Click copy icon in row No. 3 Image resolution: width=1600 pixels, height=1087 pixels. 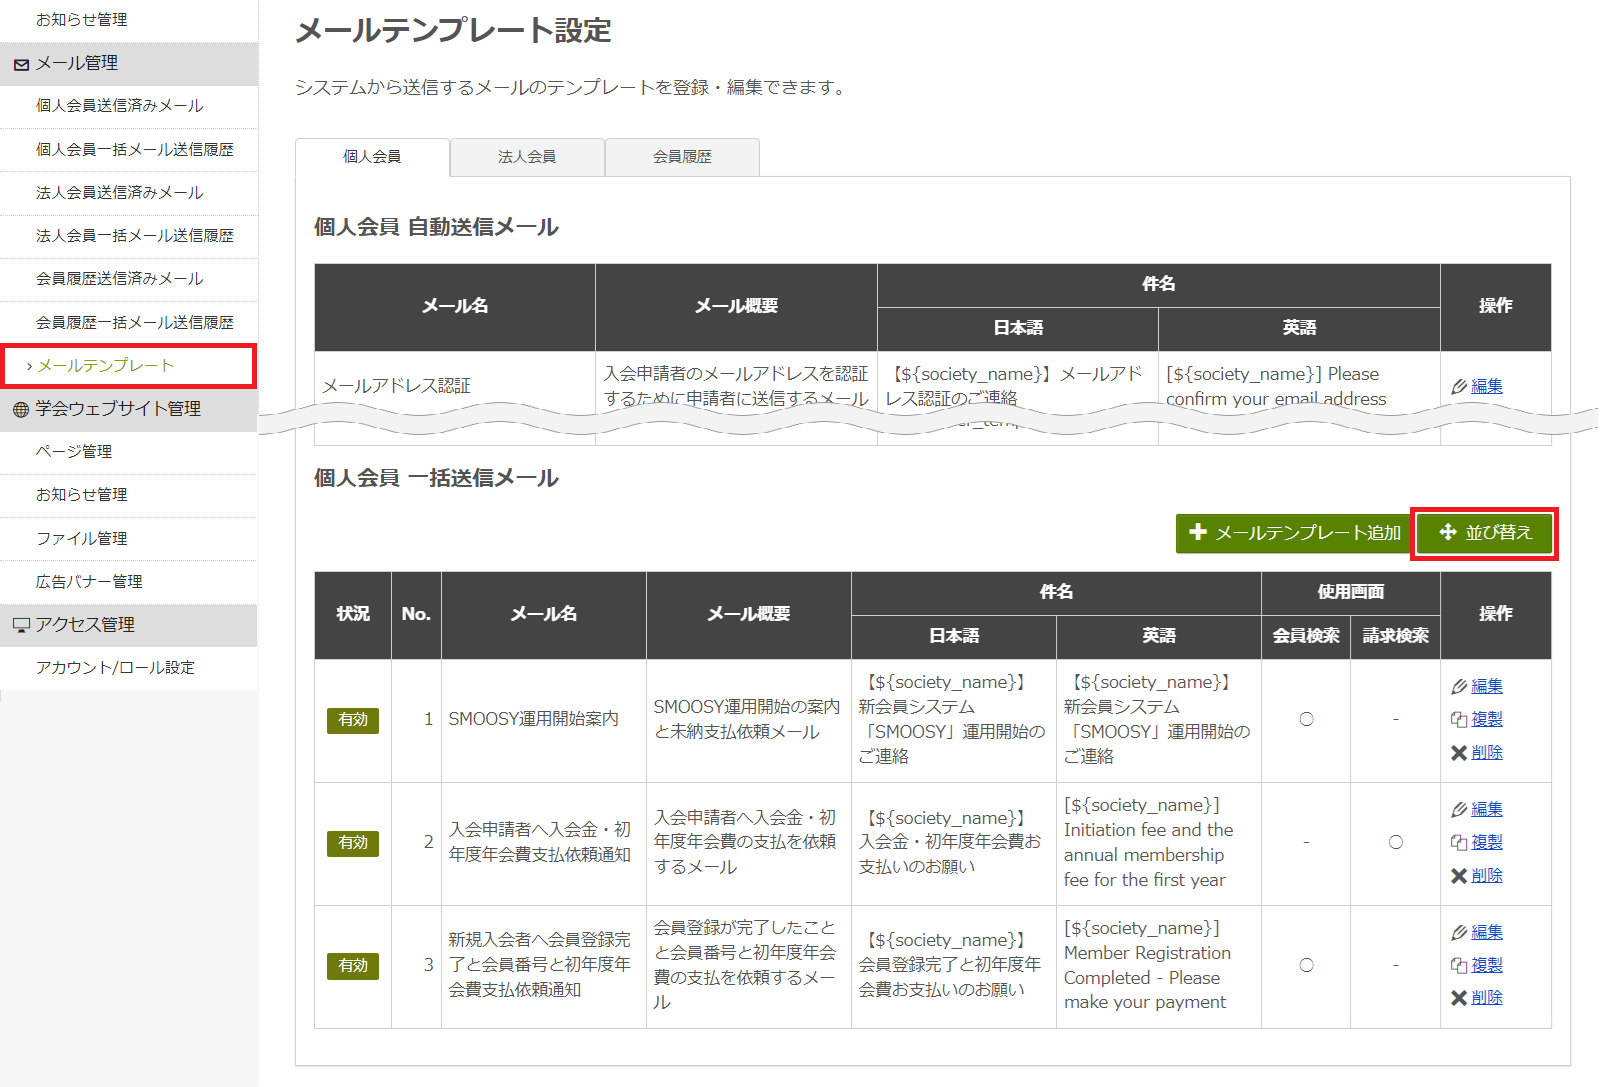pyautogui.click(x=1459, y=965)
